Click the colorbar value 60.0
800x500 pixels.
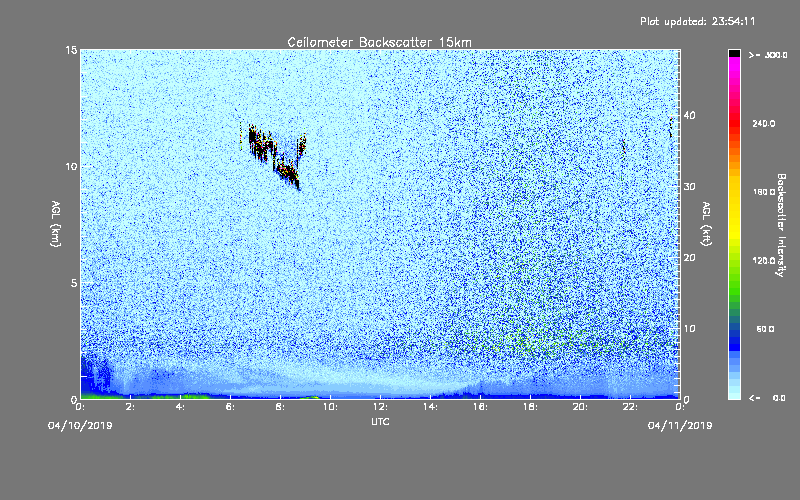point(765,329)
